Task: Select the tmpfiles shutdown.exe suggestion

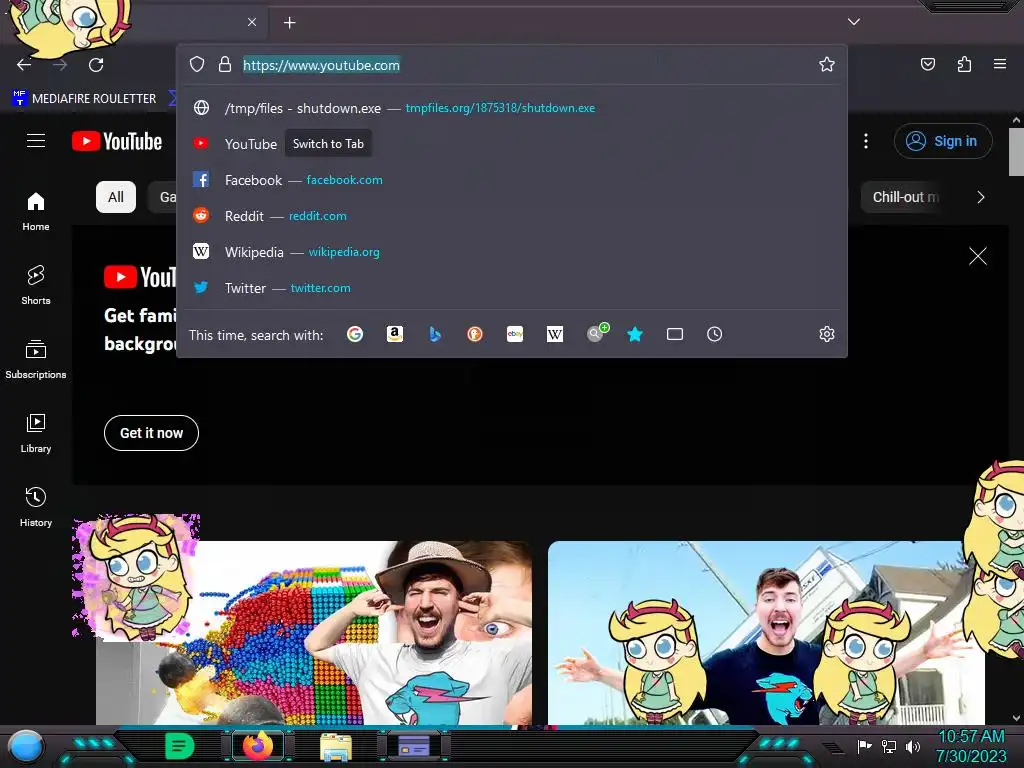Action: [x=512, y=108]
